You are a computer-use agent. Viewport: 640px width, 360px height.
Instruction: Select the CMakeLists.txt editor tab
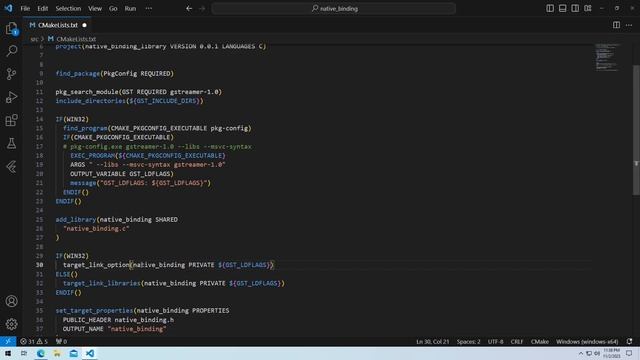[57, 25]
